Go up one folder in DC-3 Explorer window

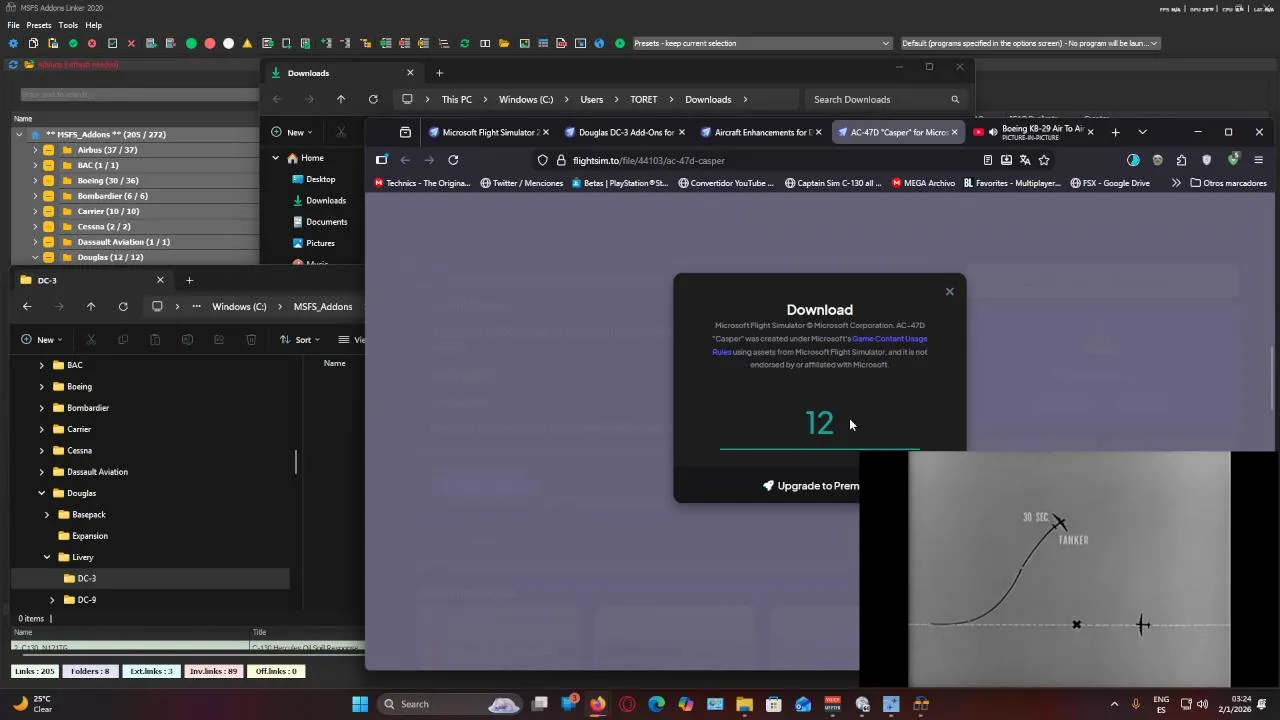click(90, 306)
